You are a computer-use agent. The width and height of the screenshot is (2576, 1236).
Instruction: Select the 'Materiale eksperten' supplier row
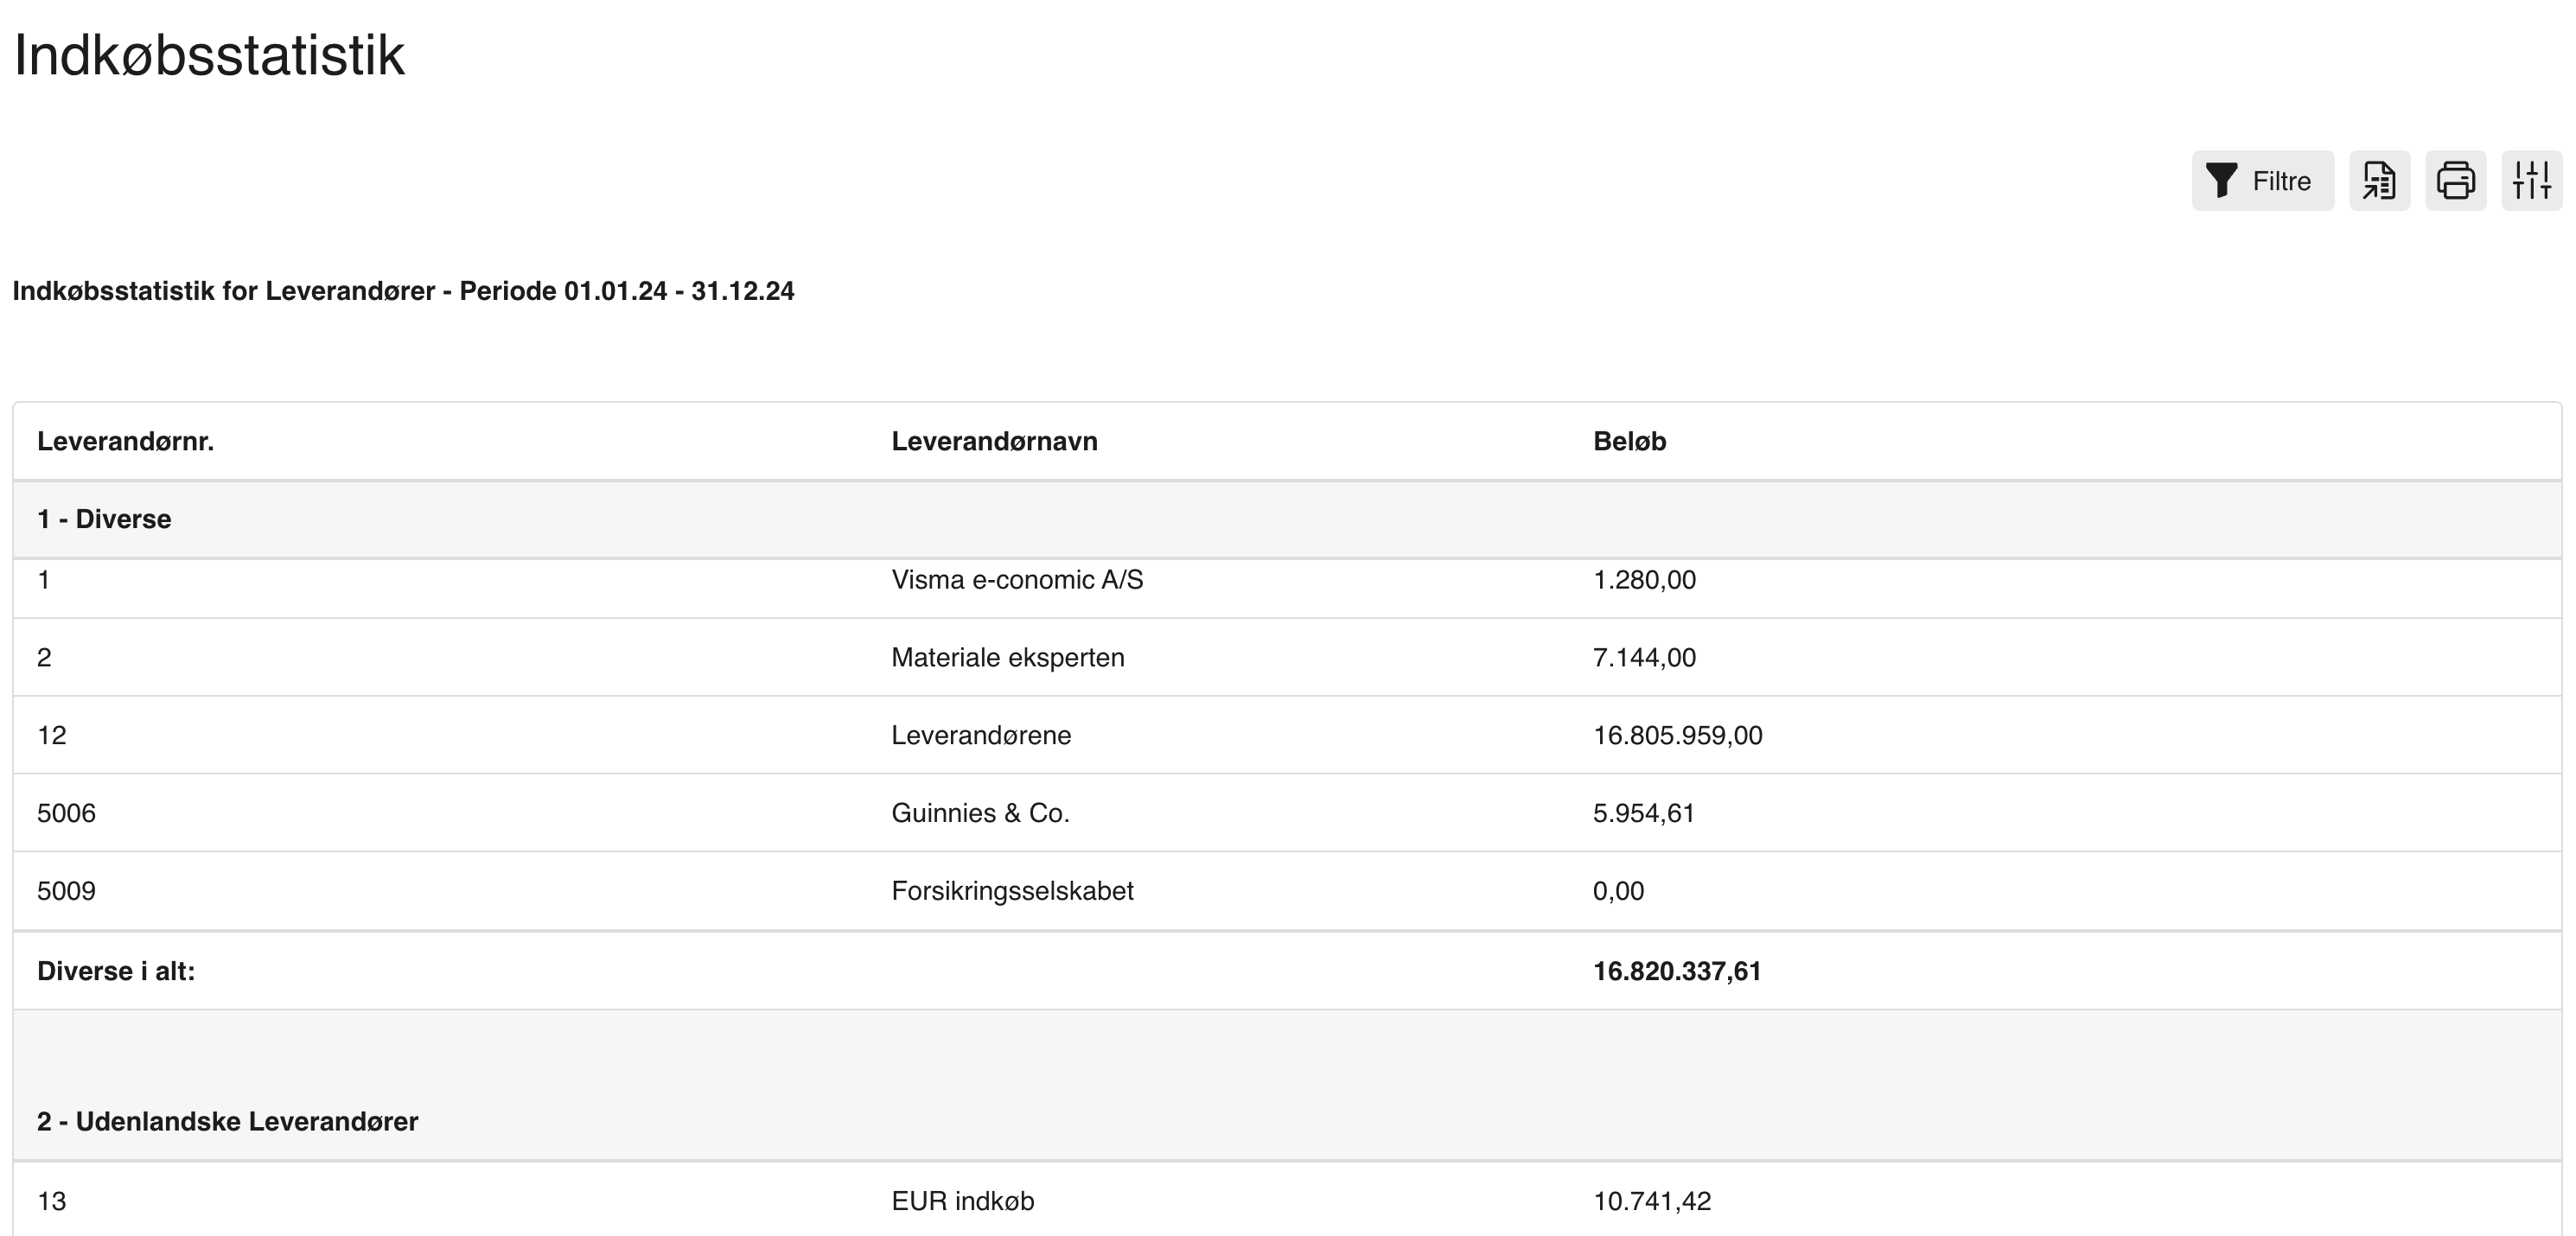click(1008, 657)
